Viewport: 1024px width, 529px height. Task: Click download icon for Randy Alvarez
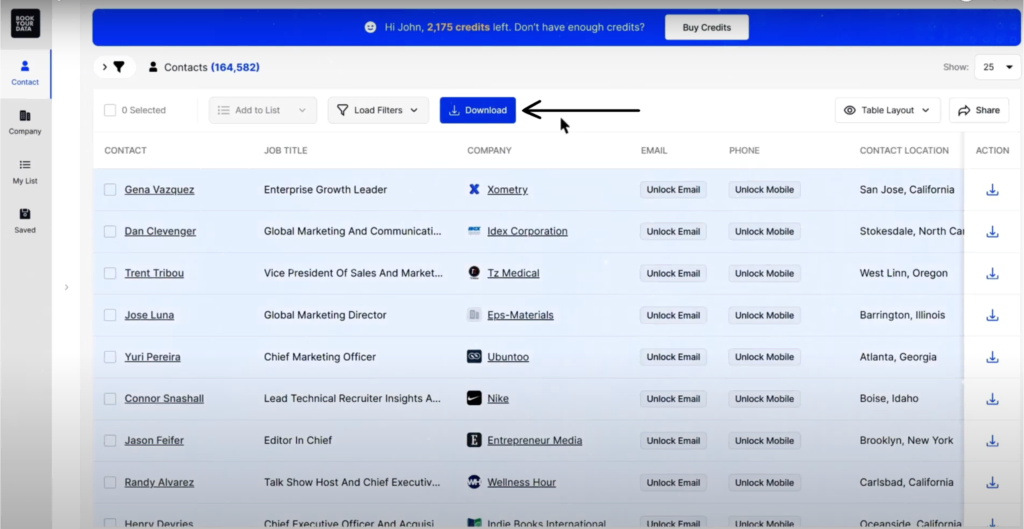coord(992,482)
